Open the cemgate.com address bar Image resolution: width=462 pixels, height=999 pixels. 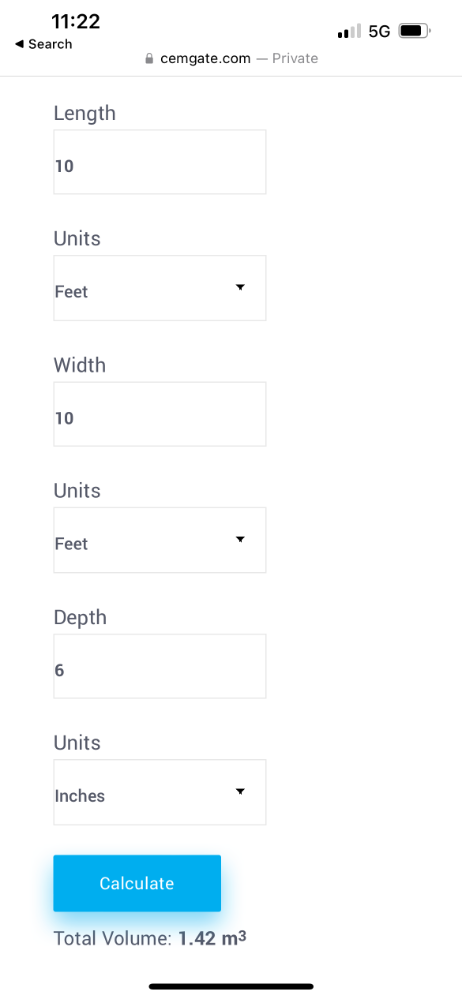(x=231, y=59)
